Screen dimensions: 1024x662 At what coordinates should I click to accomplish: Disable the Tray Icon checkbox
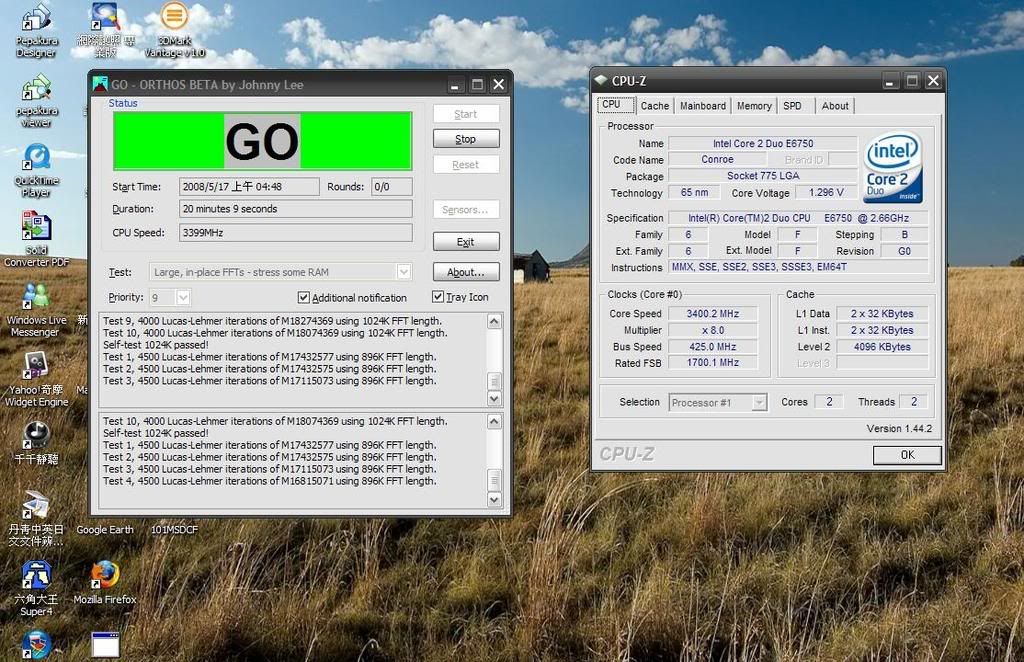tap(437, 296)
